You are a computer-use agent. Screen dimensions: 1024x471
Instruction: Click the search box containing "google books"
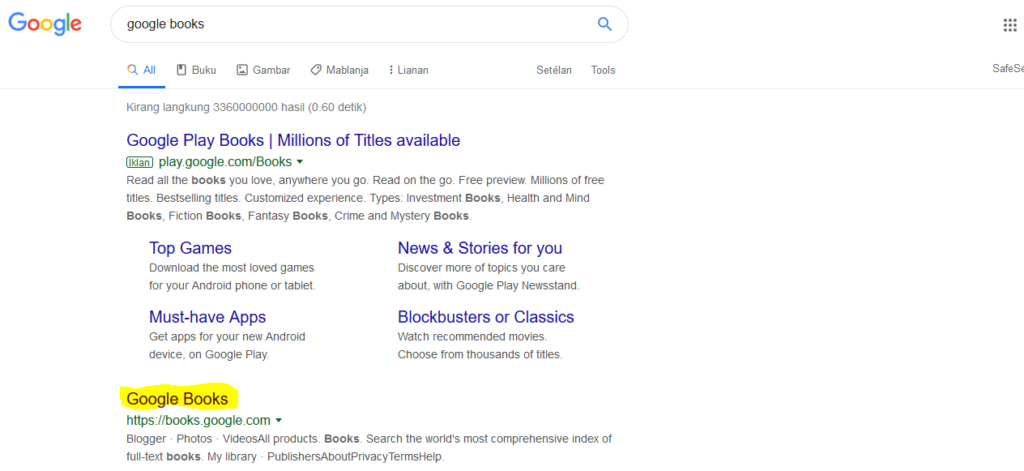click(x=369, y=25)
